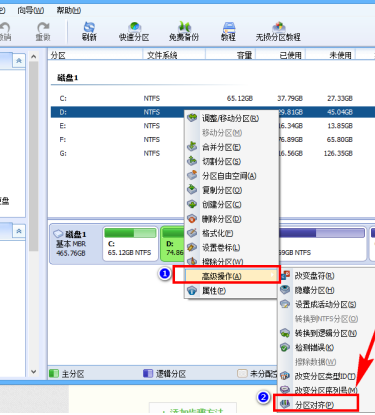Select 删除分区(D) from the context menu
Viewport: 375px width, 415px height.
231,219
